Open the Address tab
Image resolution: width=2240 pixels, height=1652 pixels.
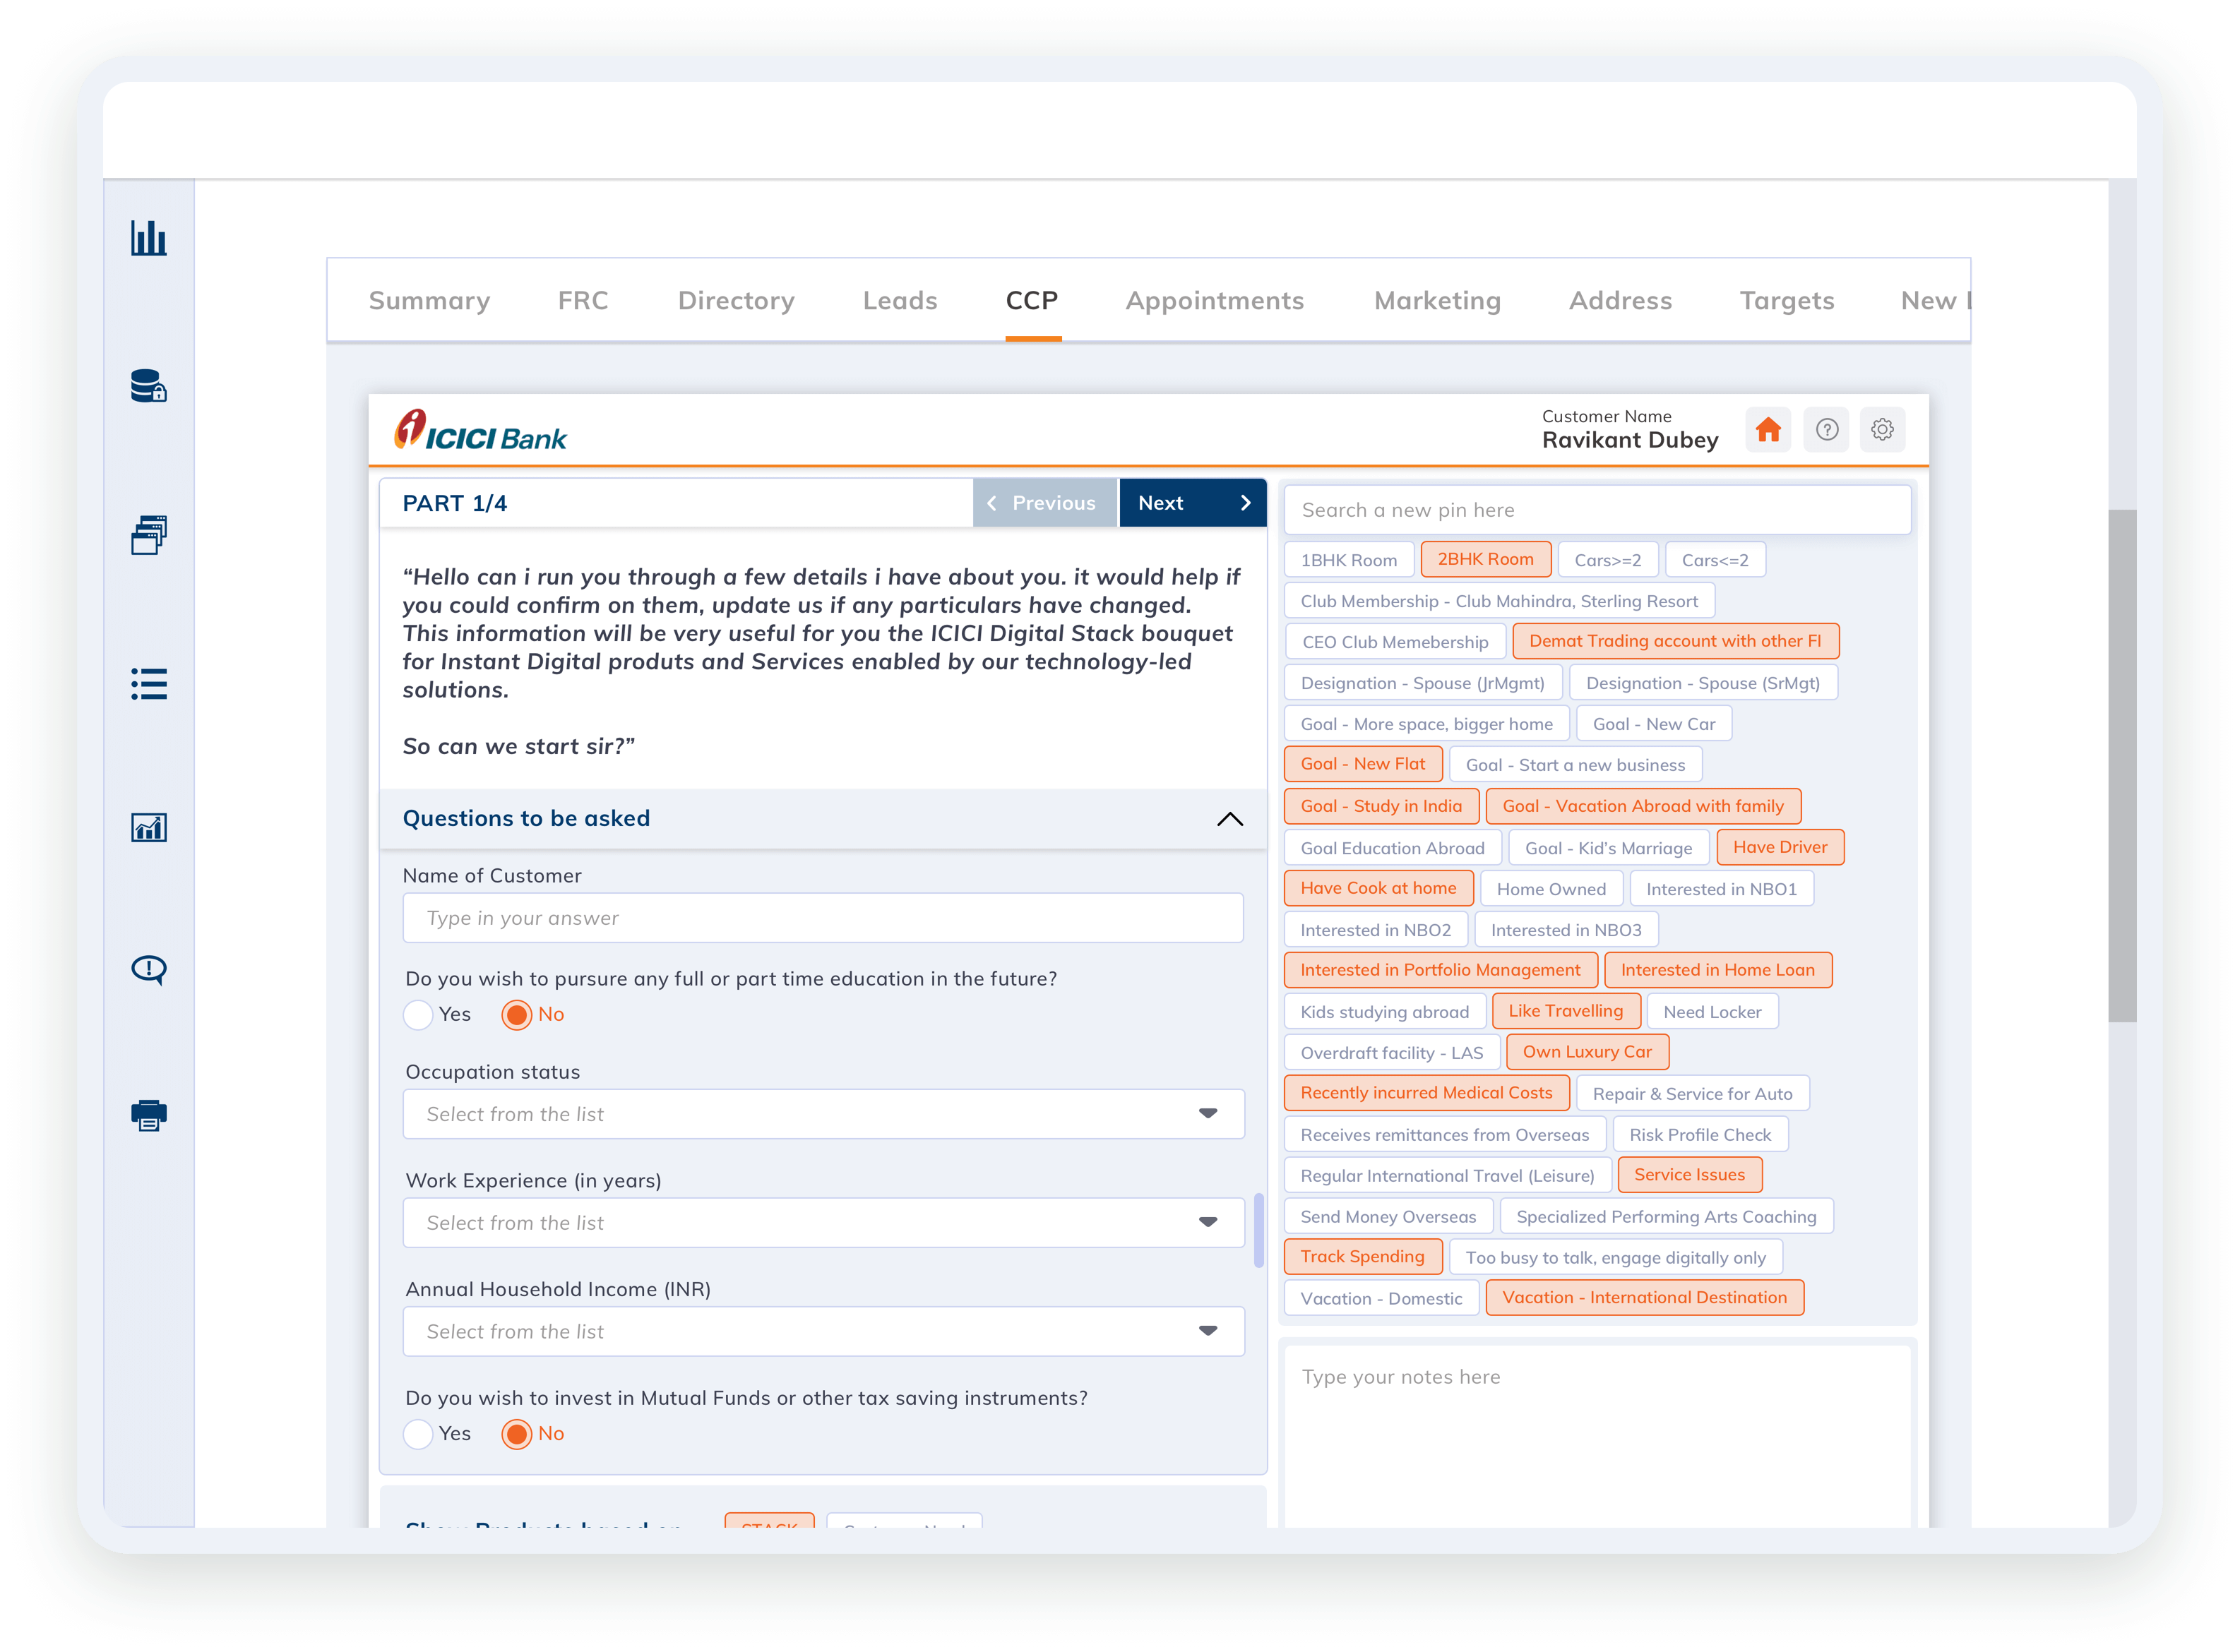click(x=1620, y=301)
